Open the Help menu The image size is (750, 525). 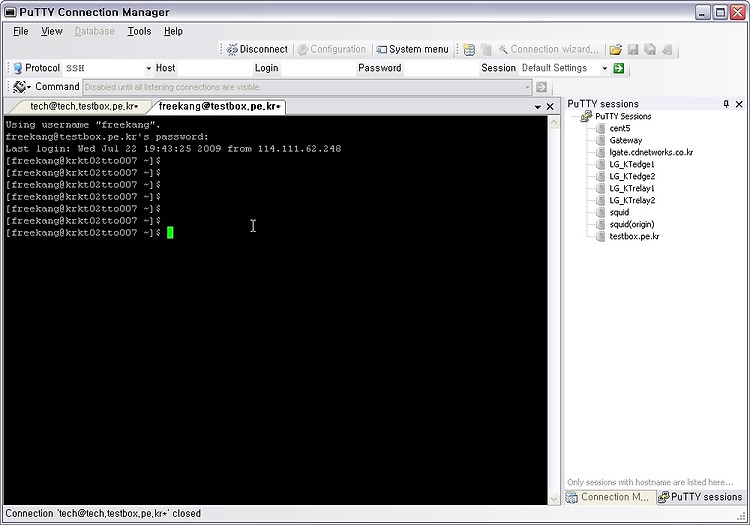click(173, 31)
